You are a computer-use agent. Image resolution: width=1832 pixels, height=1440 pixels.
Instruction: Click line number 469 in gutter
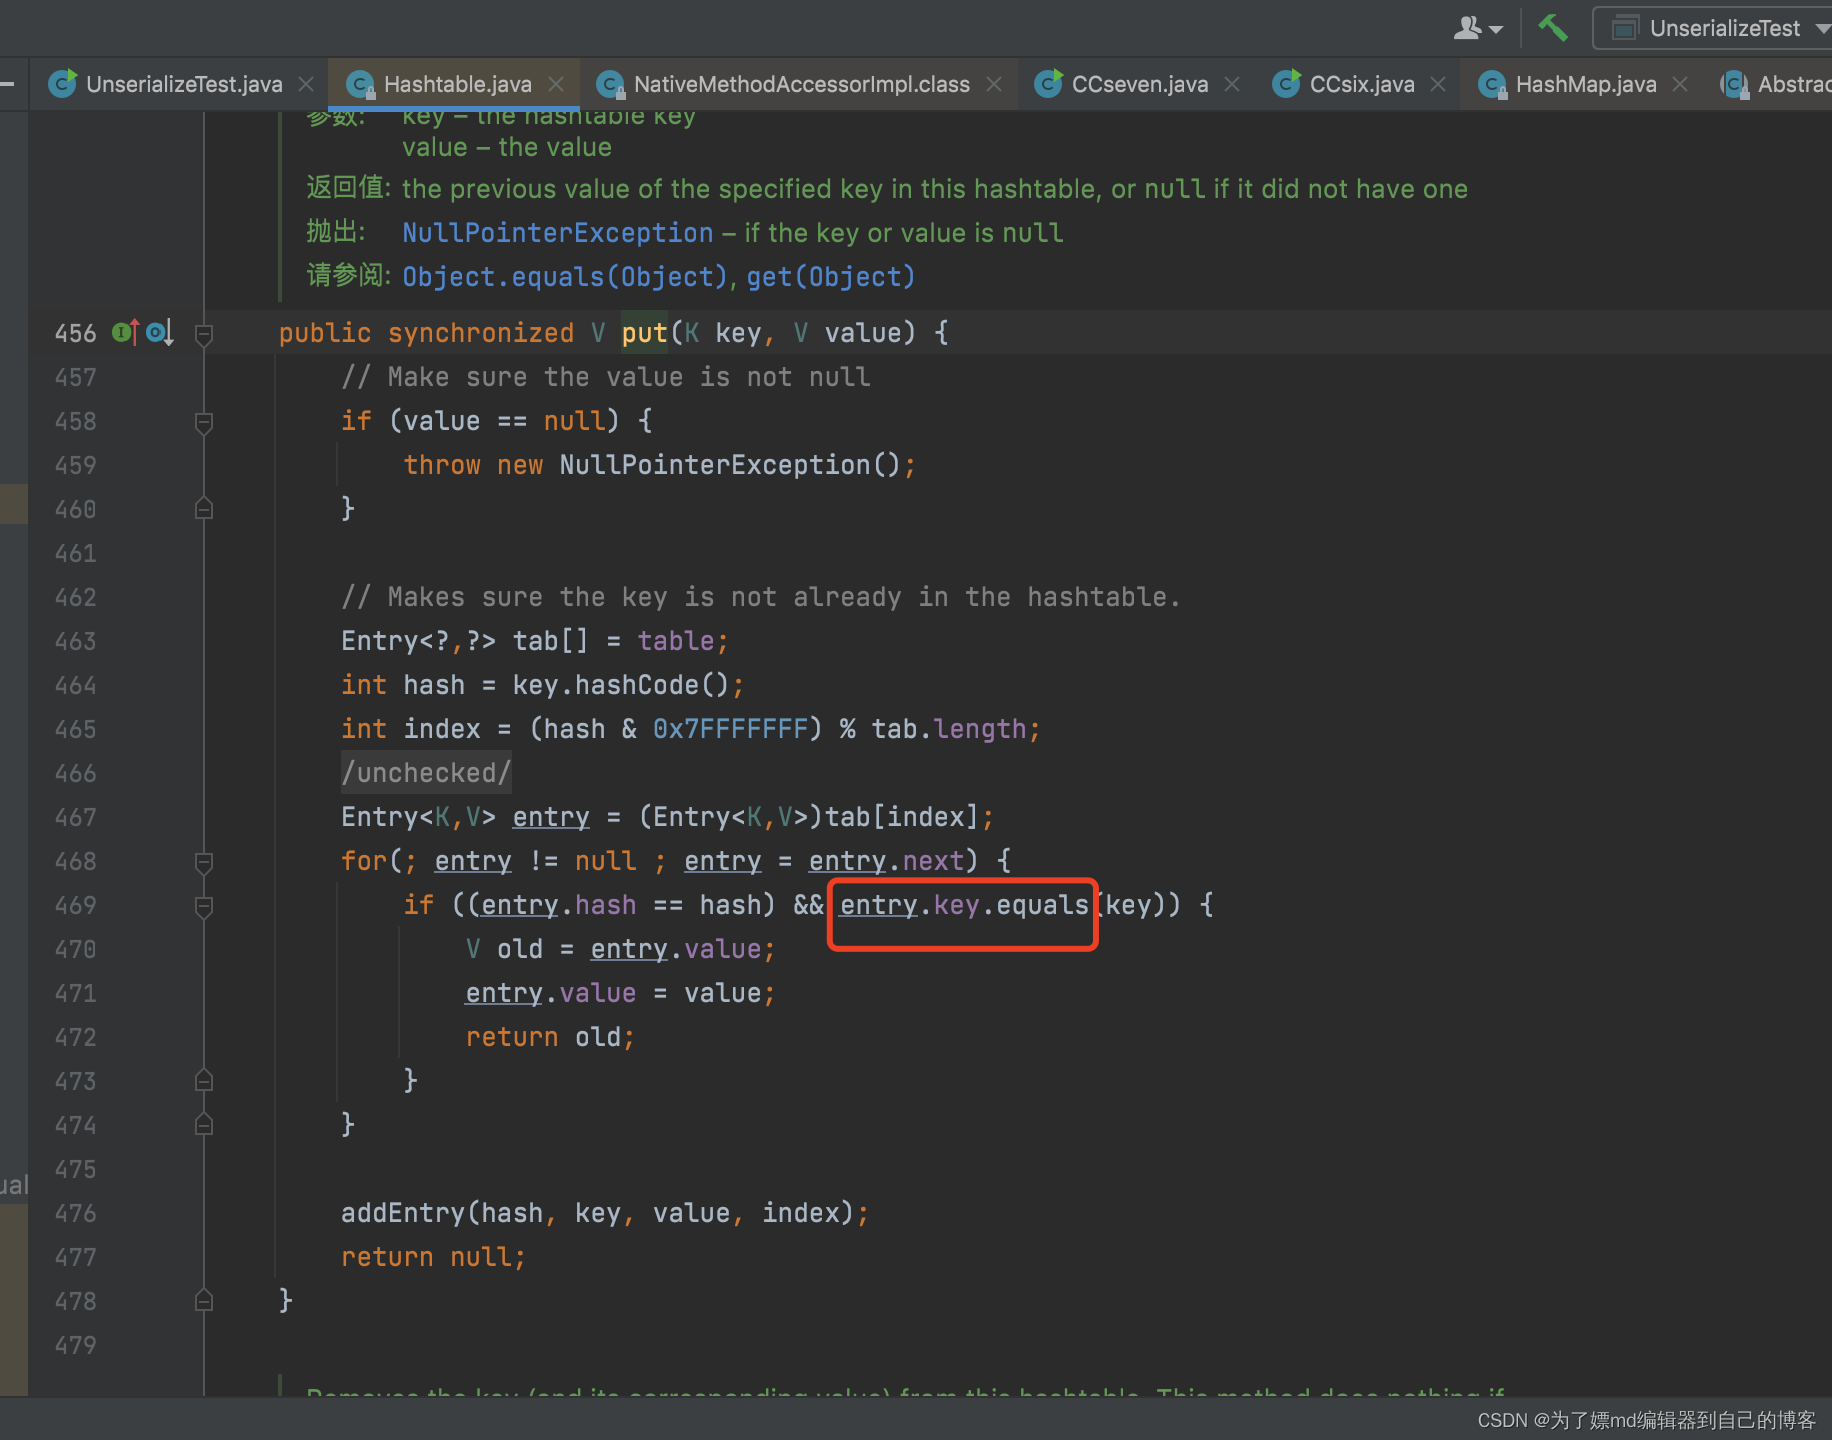click(75, 905)
